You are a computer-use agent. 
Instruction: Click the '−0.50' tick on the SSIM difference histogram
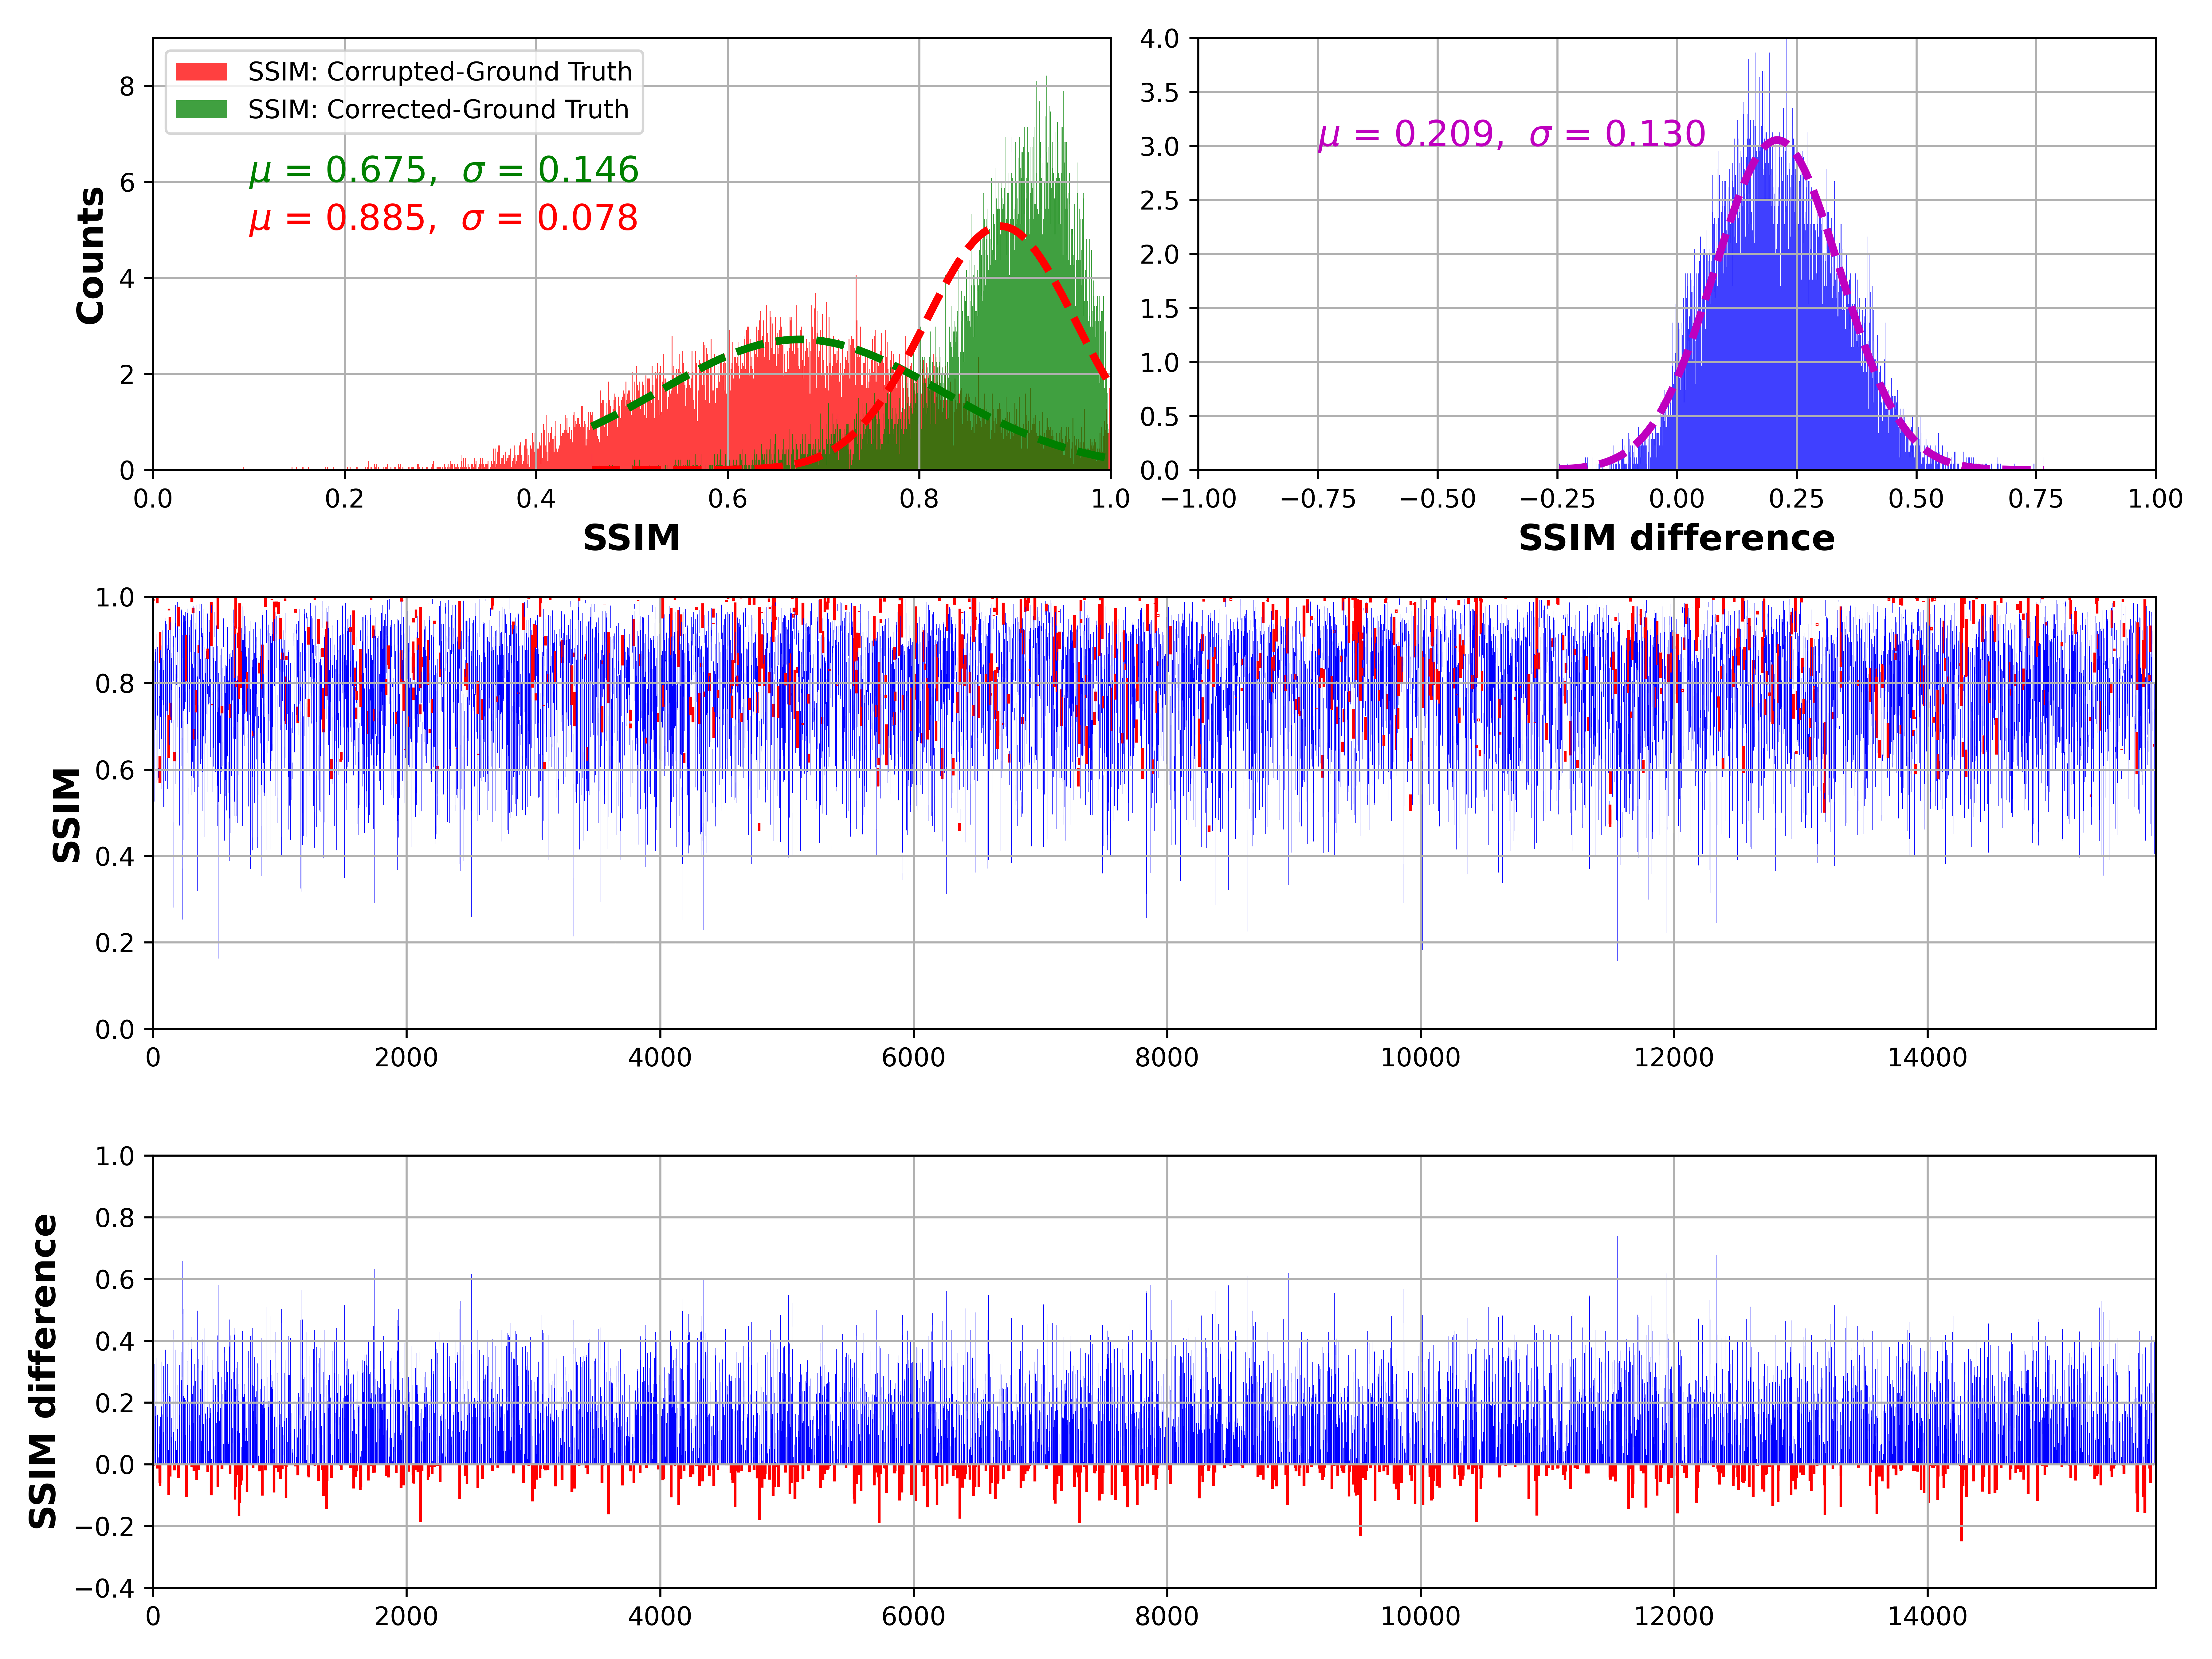(x=1438, y=499)
